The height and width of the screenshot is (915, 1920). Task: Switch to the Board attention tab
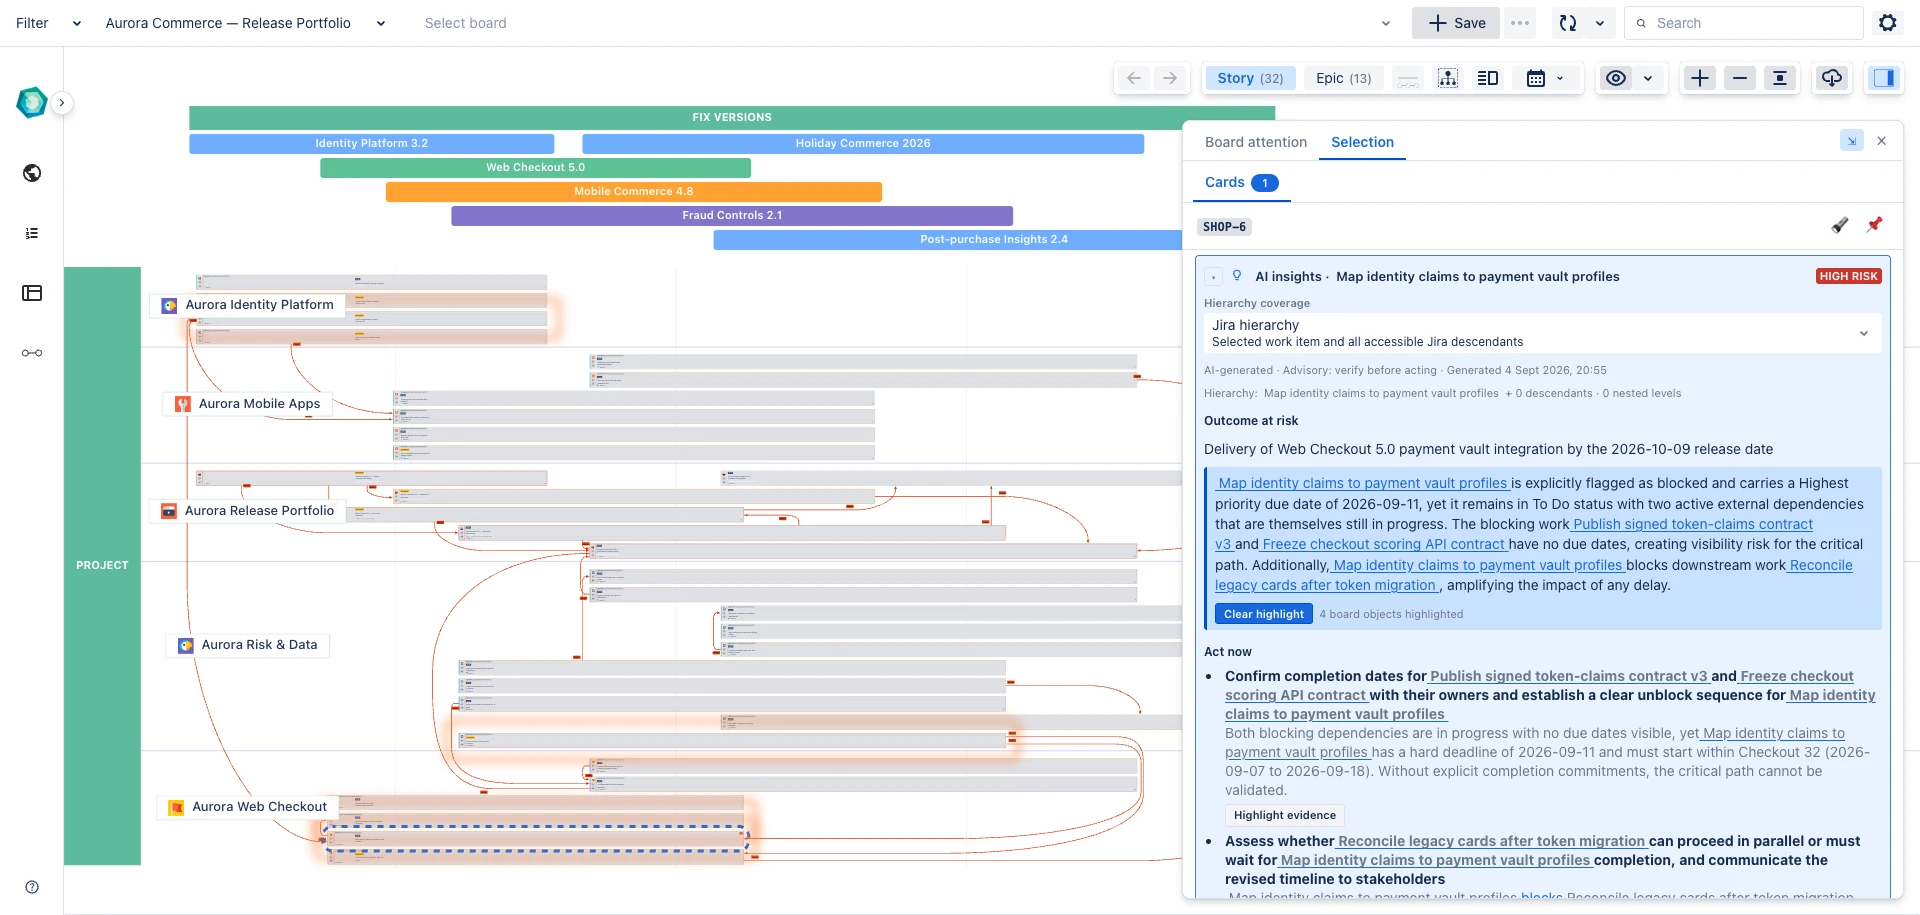pos(1256,142)
